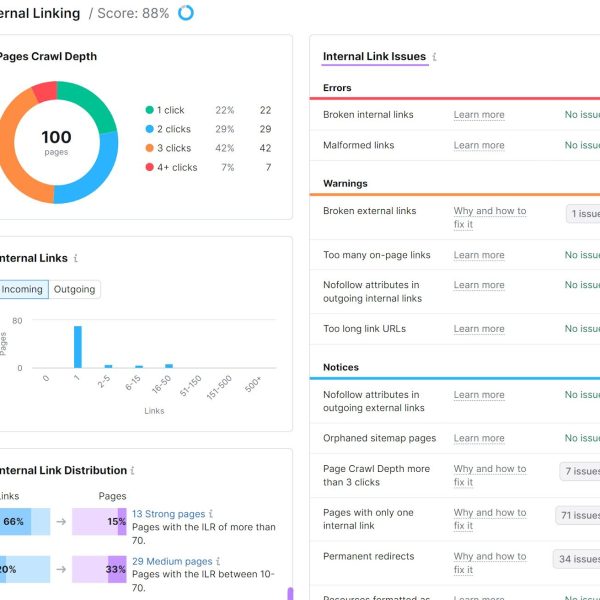Click info icon next to 13 Strong pages
The width and height of the screenshot is (600, 600).
click(x=211, y=514)
